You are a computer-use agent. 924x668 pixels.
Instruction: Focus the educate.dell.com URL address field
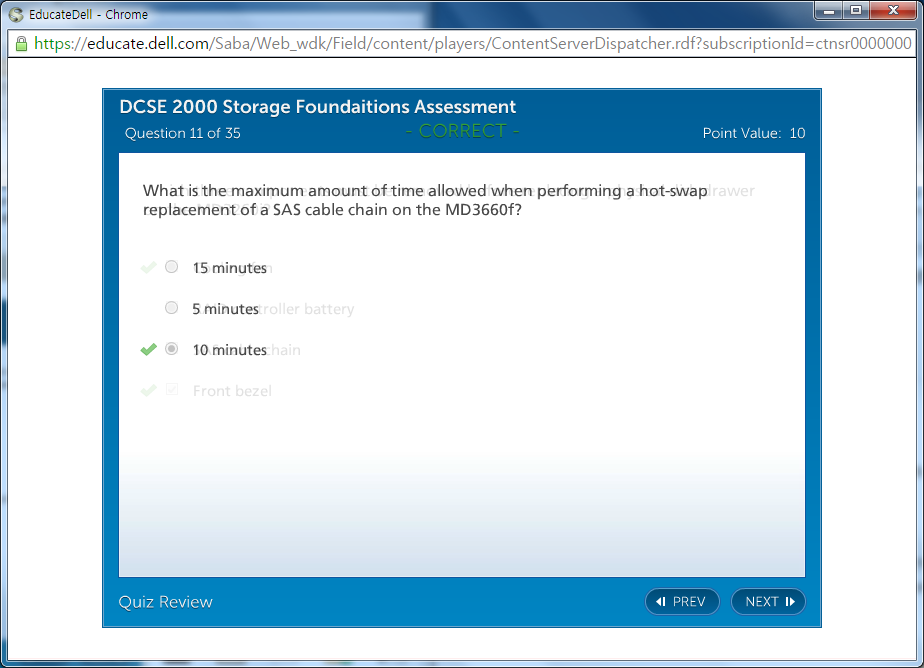coord(470,43)
